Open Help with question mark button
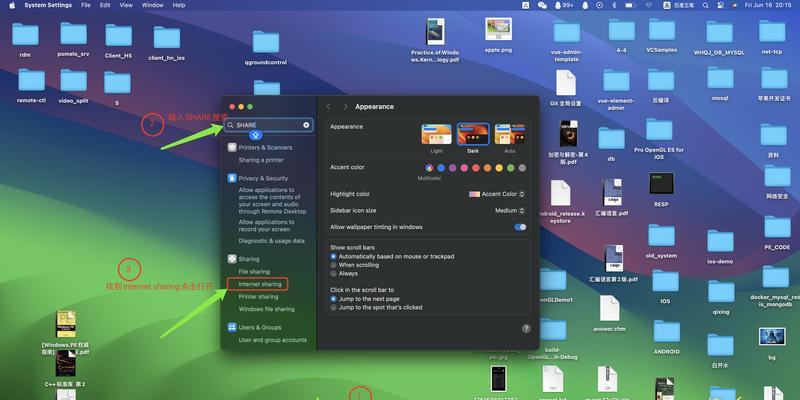 [526, 329]
